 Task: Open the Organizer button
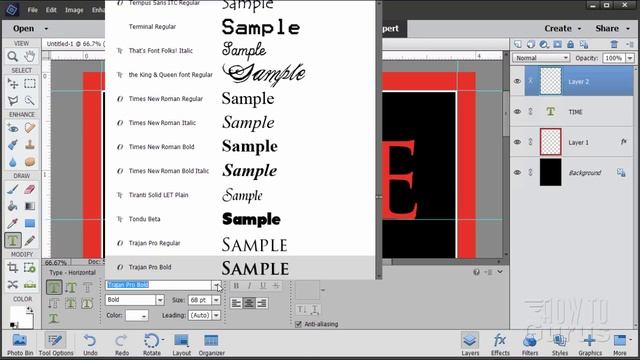pos(211,344)
